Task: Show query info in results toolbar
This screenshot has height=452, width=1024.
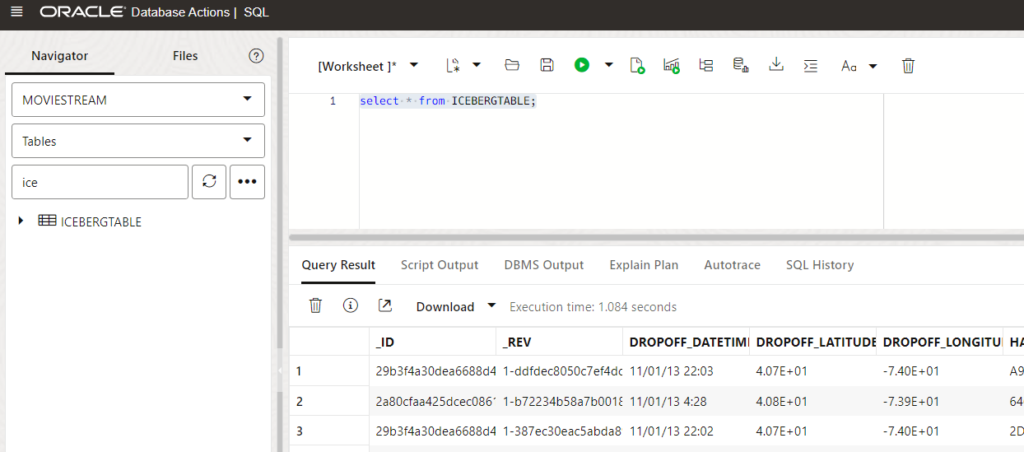Action: click(350, 306)
